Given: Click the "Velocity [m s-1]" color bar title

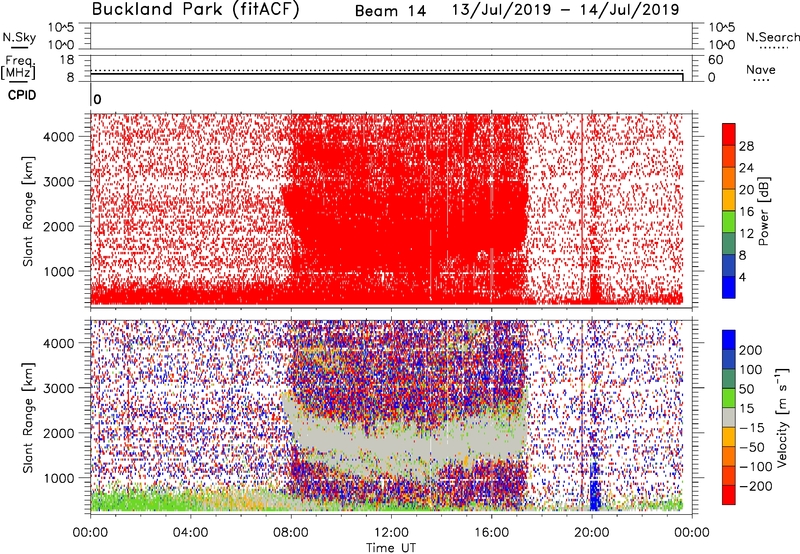Looking at the screenshot, I should coord(782,417).
